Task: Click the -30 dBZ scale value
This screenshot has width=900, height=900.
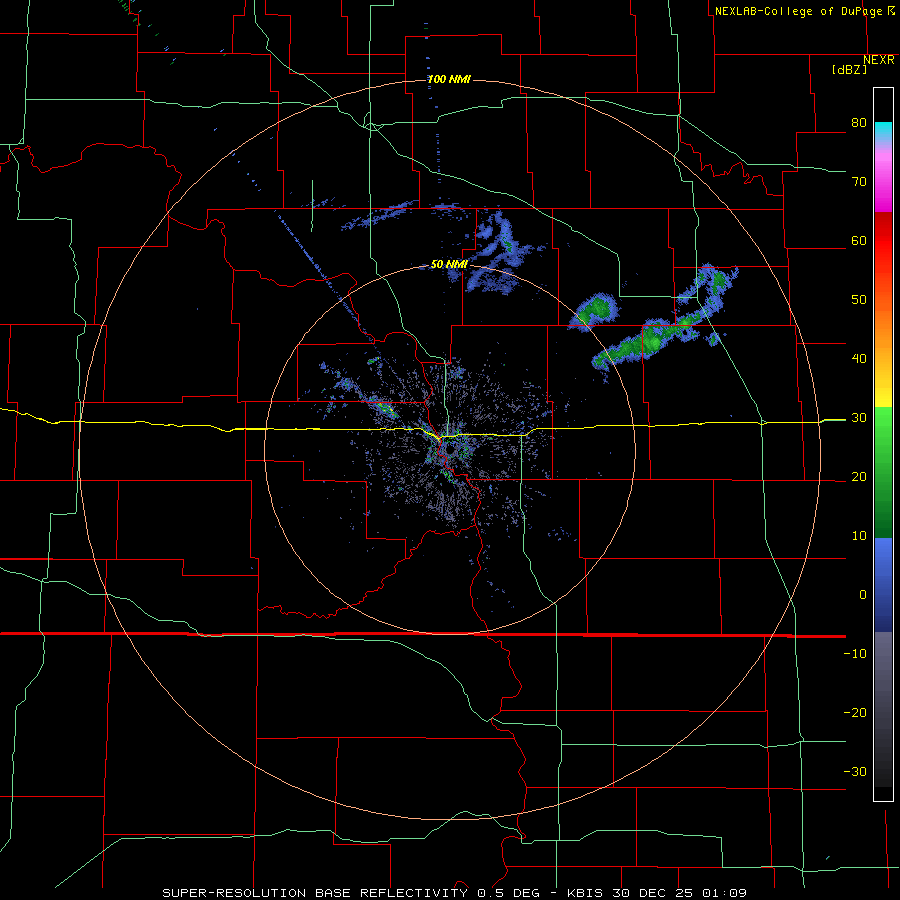Action: point(855,772)
